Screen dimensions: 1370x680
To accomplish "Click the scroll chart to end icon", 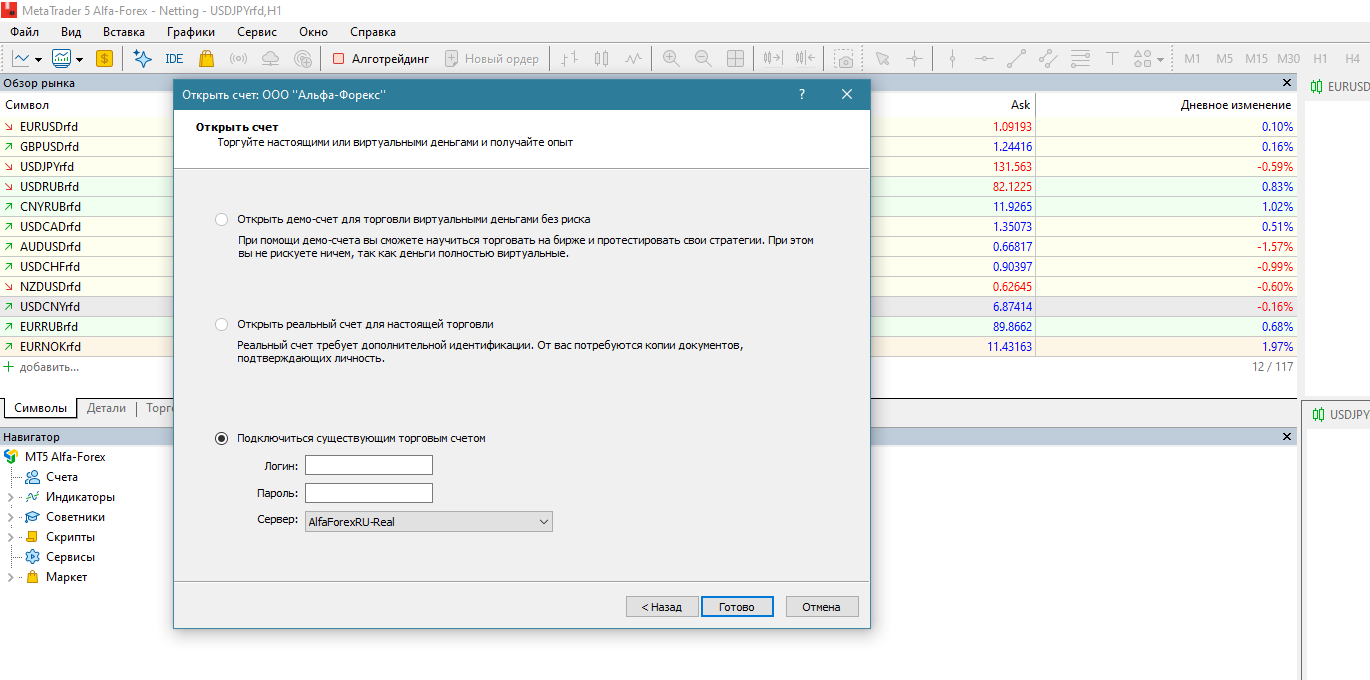I will coord(772,59).
